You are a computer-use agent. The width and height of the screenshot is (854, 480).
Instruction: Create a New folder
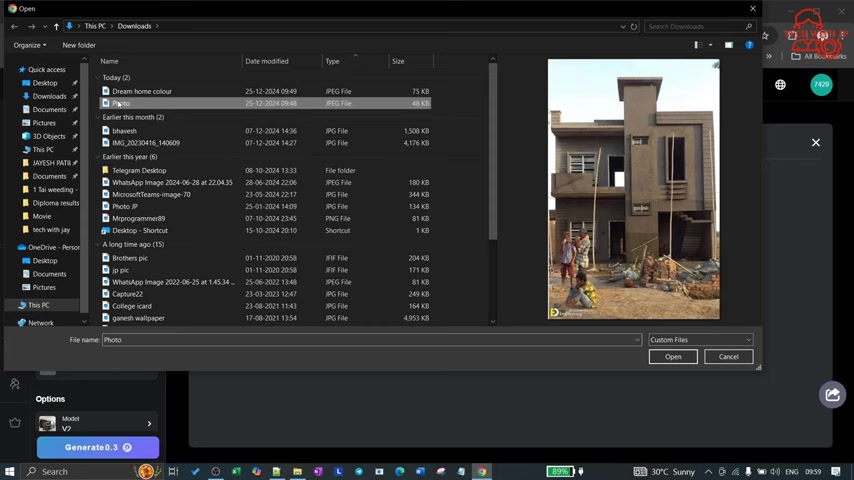pos(79,45)
